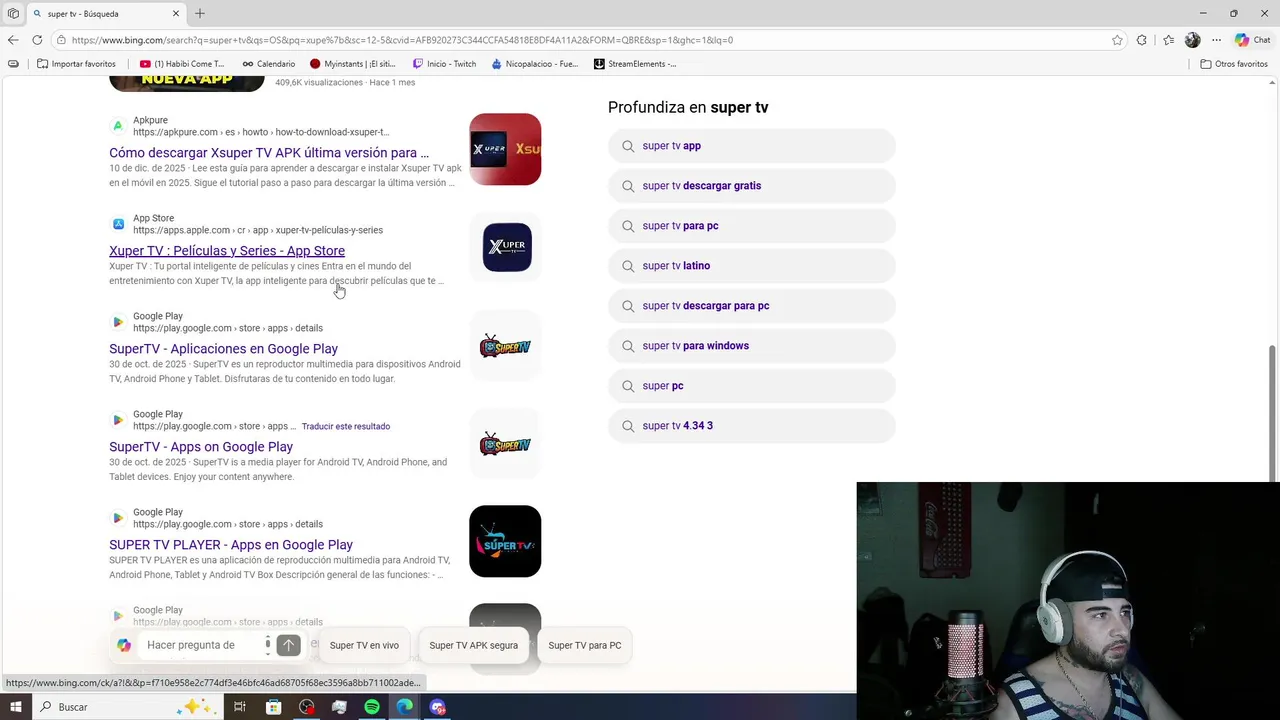
Task: Open the favorites list icon
Action: [1168, 40]
